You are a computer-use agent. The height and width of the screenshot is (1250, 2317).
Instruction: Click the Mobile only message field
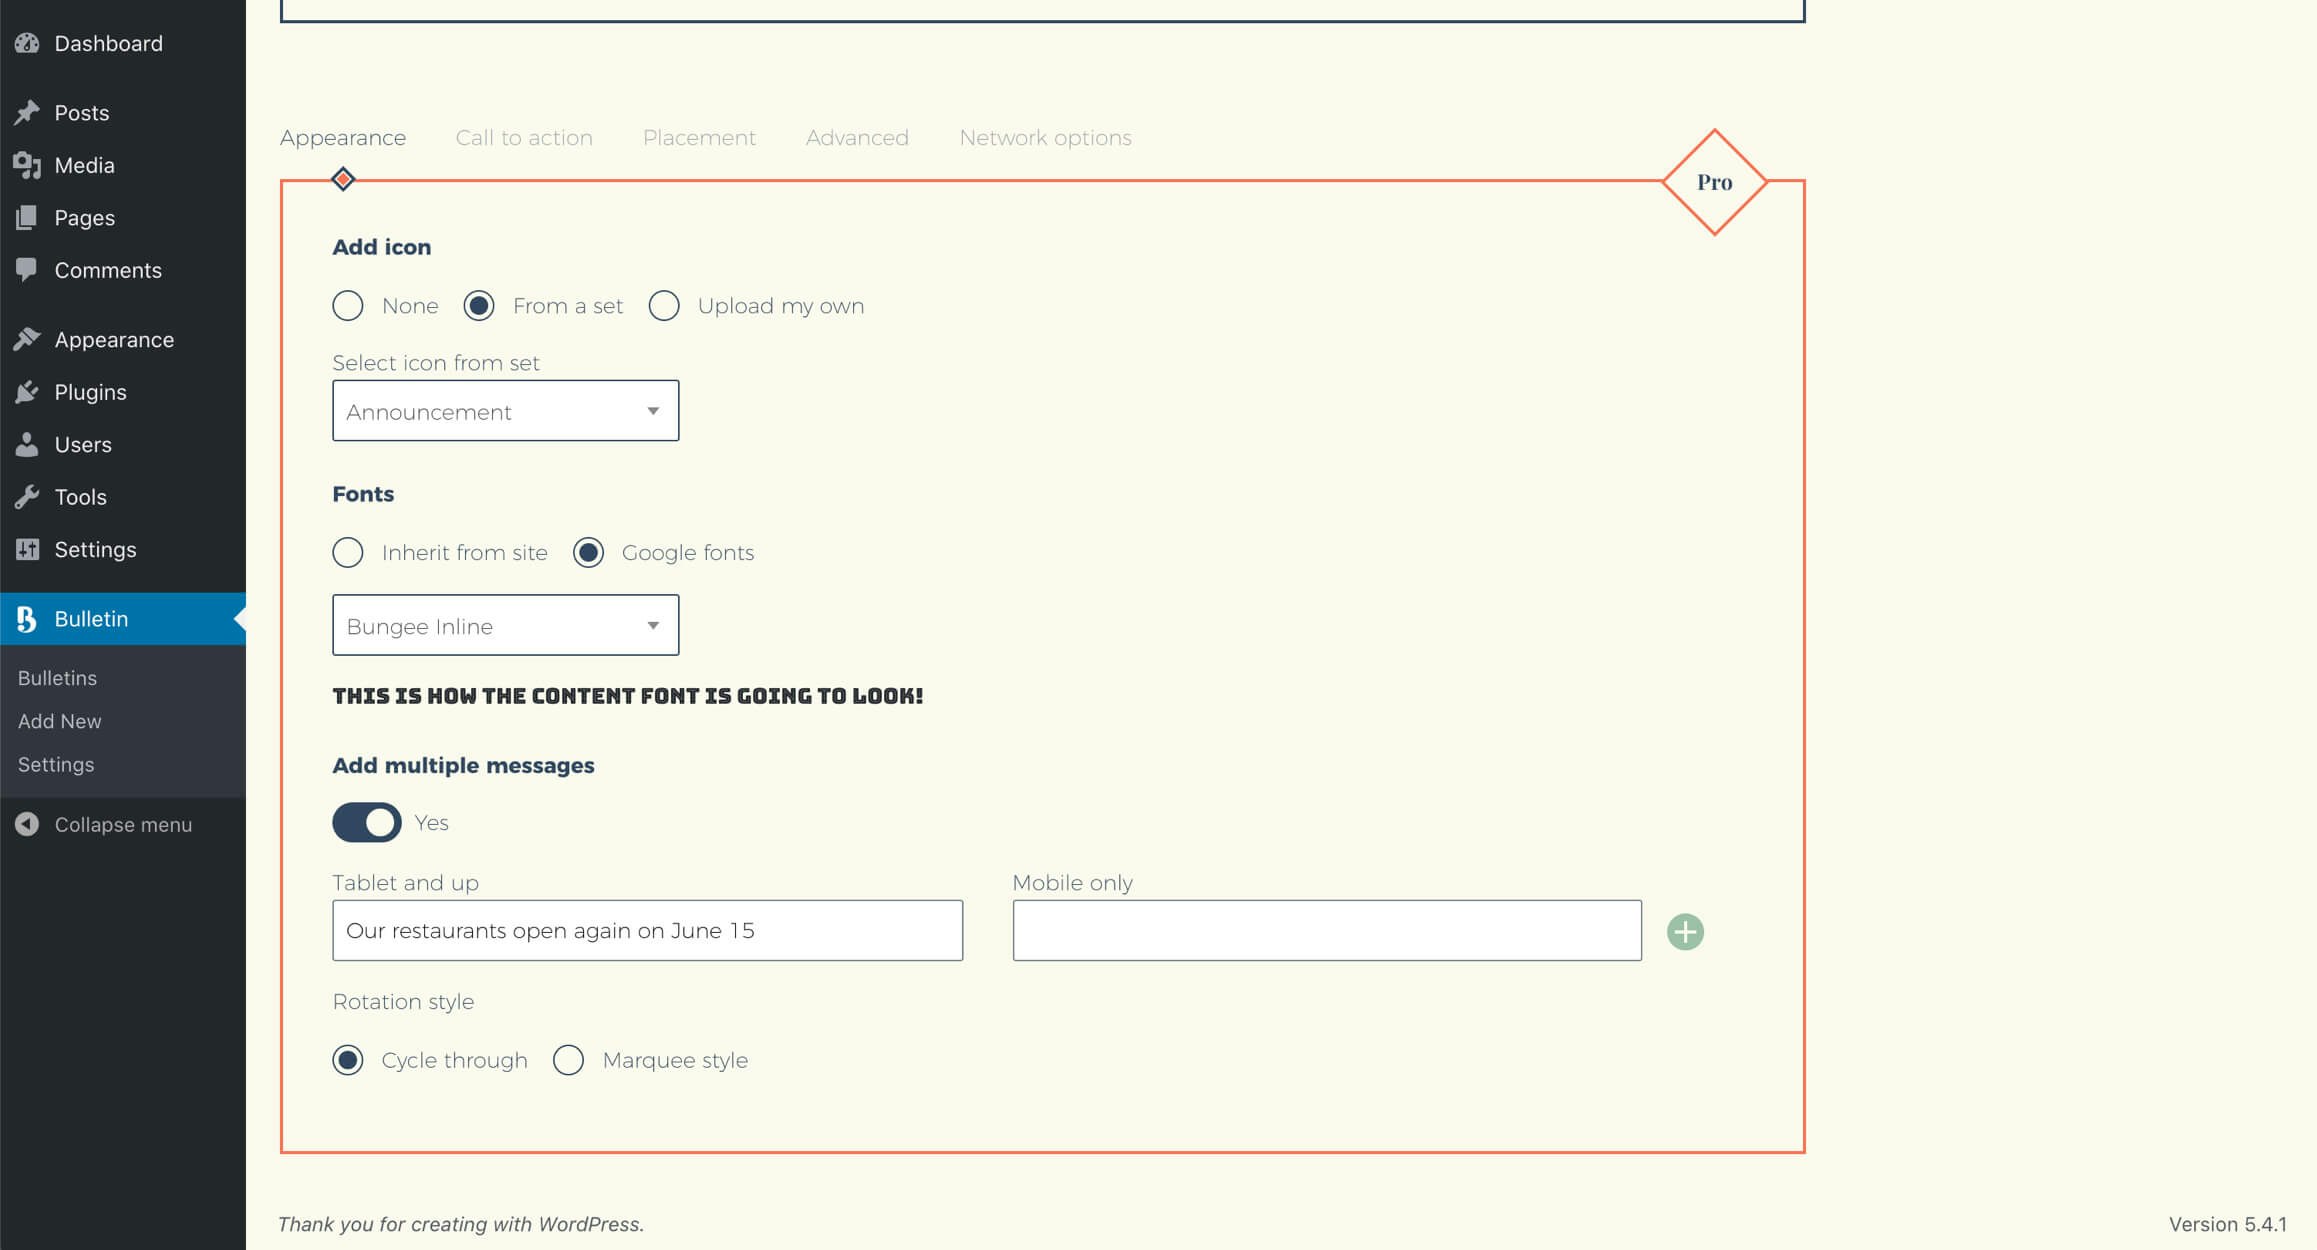1326,931
